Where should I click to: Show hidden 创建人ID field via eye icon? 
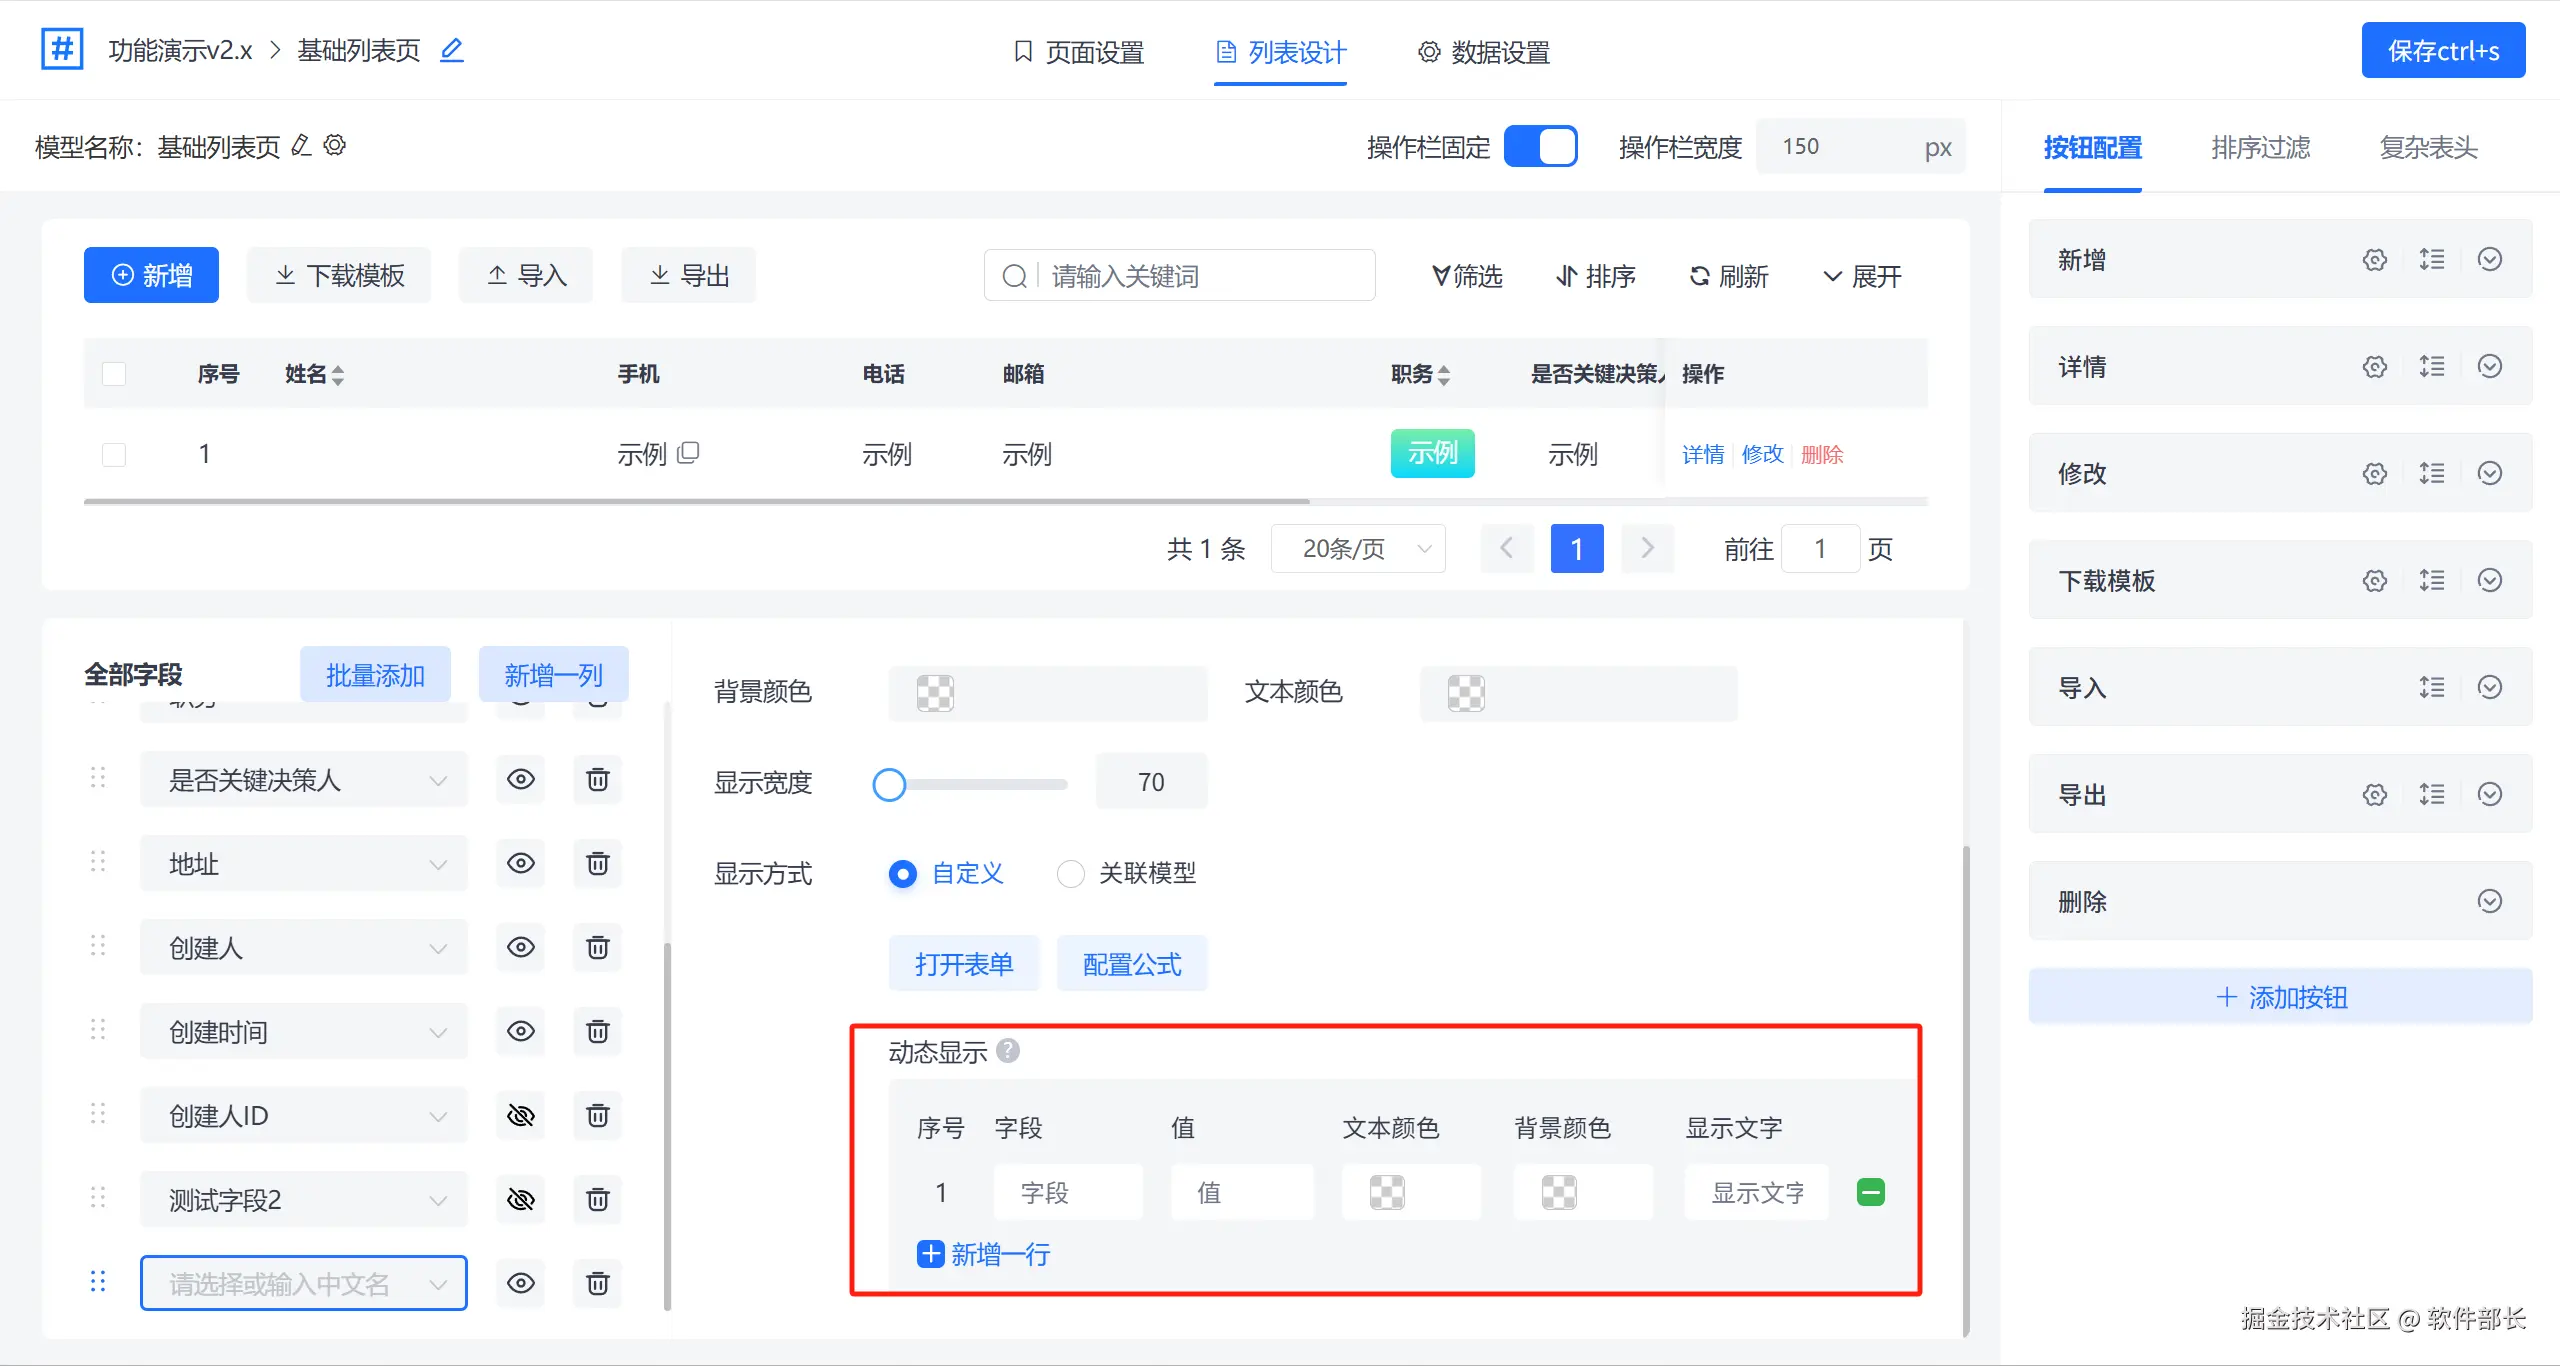coord(521,1115)
